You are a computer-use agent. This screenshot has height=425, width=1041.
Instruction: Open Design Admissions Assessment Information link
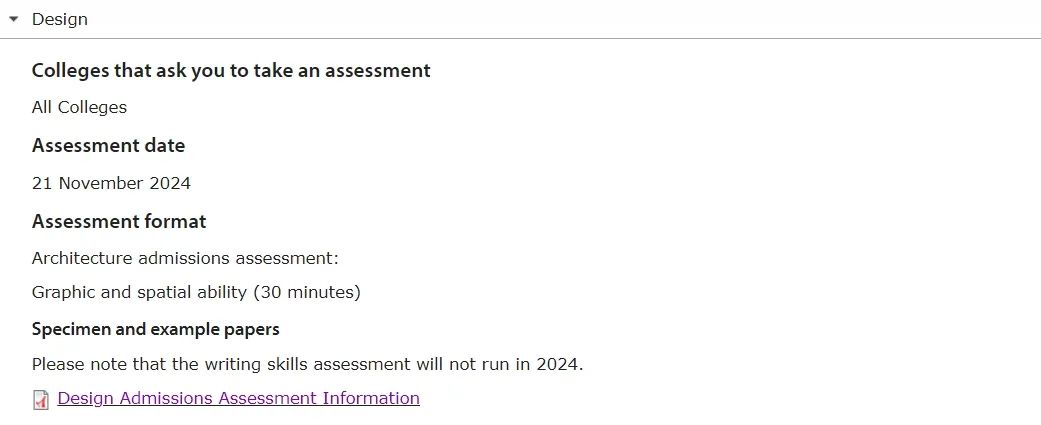pyautogui.click(x=238, y=398)
